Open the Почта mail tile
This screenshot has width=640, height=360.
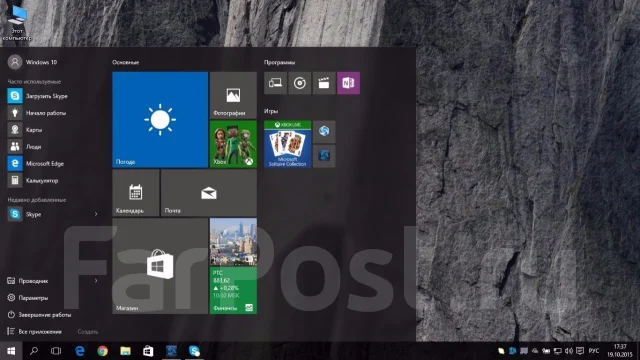(x=209, y=193)
